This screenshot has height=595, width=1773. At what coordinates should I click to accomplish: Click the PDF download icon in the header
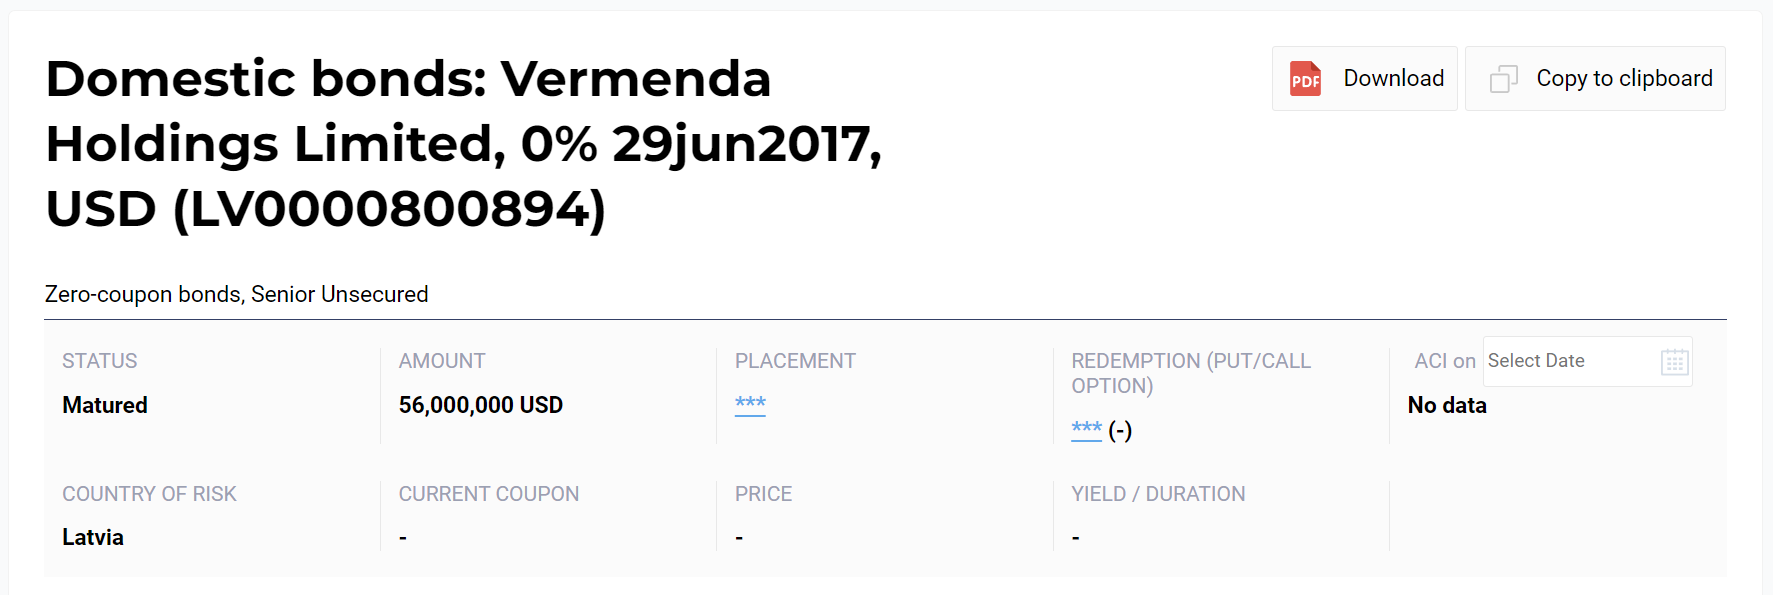[1304, 78]
